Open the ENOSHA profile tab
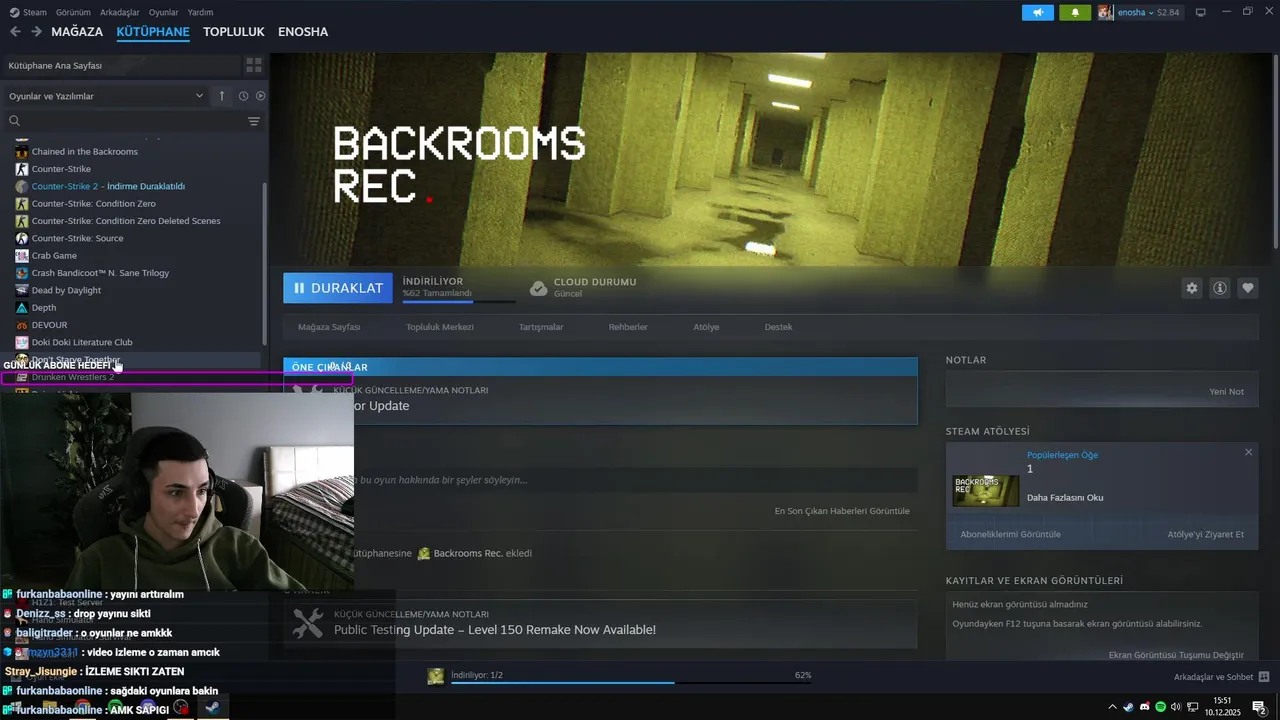This screenshot has width=1280, height=720. click(x=303, y=32)
